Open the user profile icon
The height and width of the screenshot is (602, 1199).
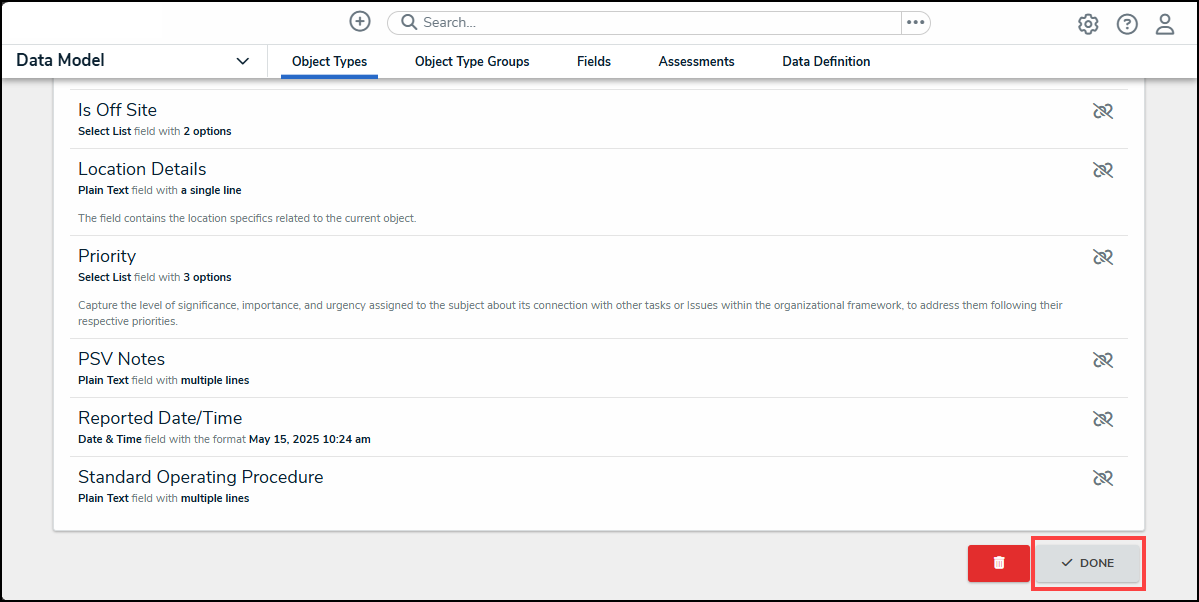[x=1165, y=25]
